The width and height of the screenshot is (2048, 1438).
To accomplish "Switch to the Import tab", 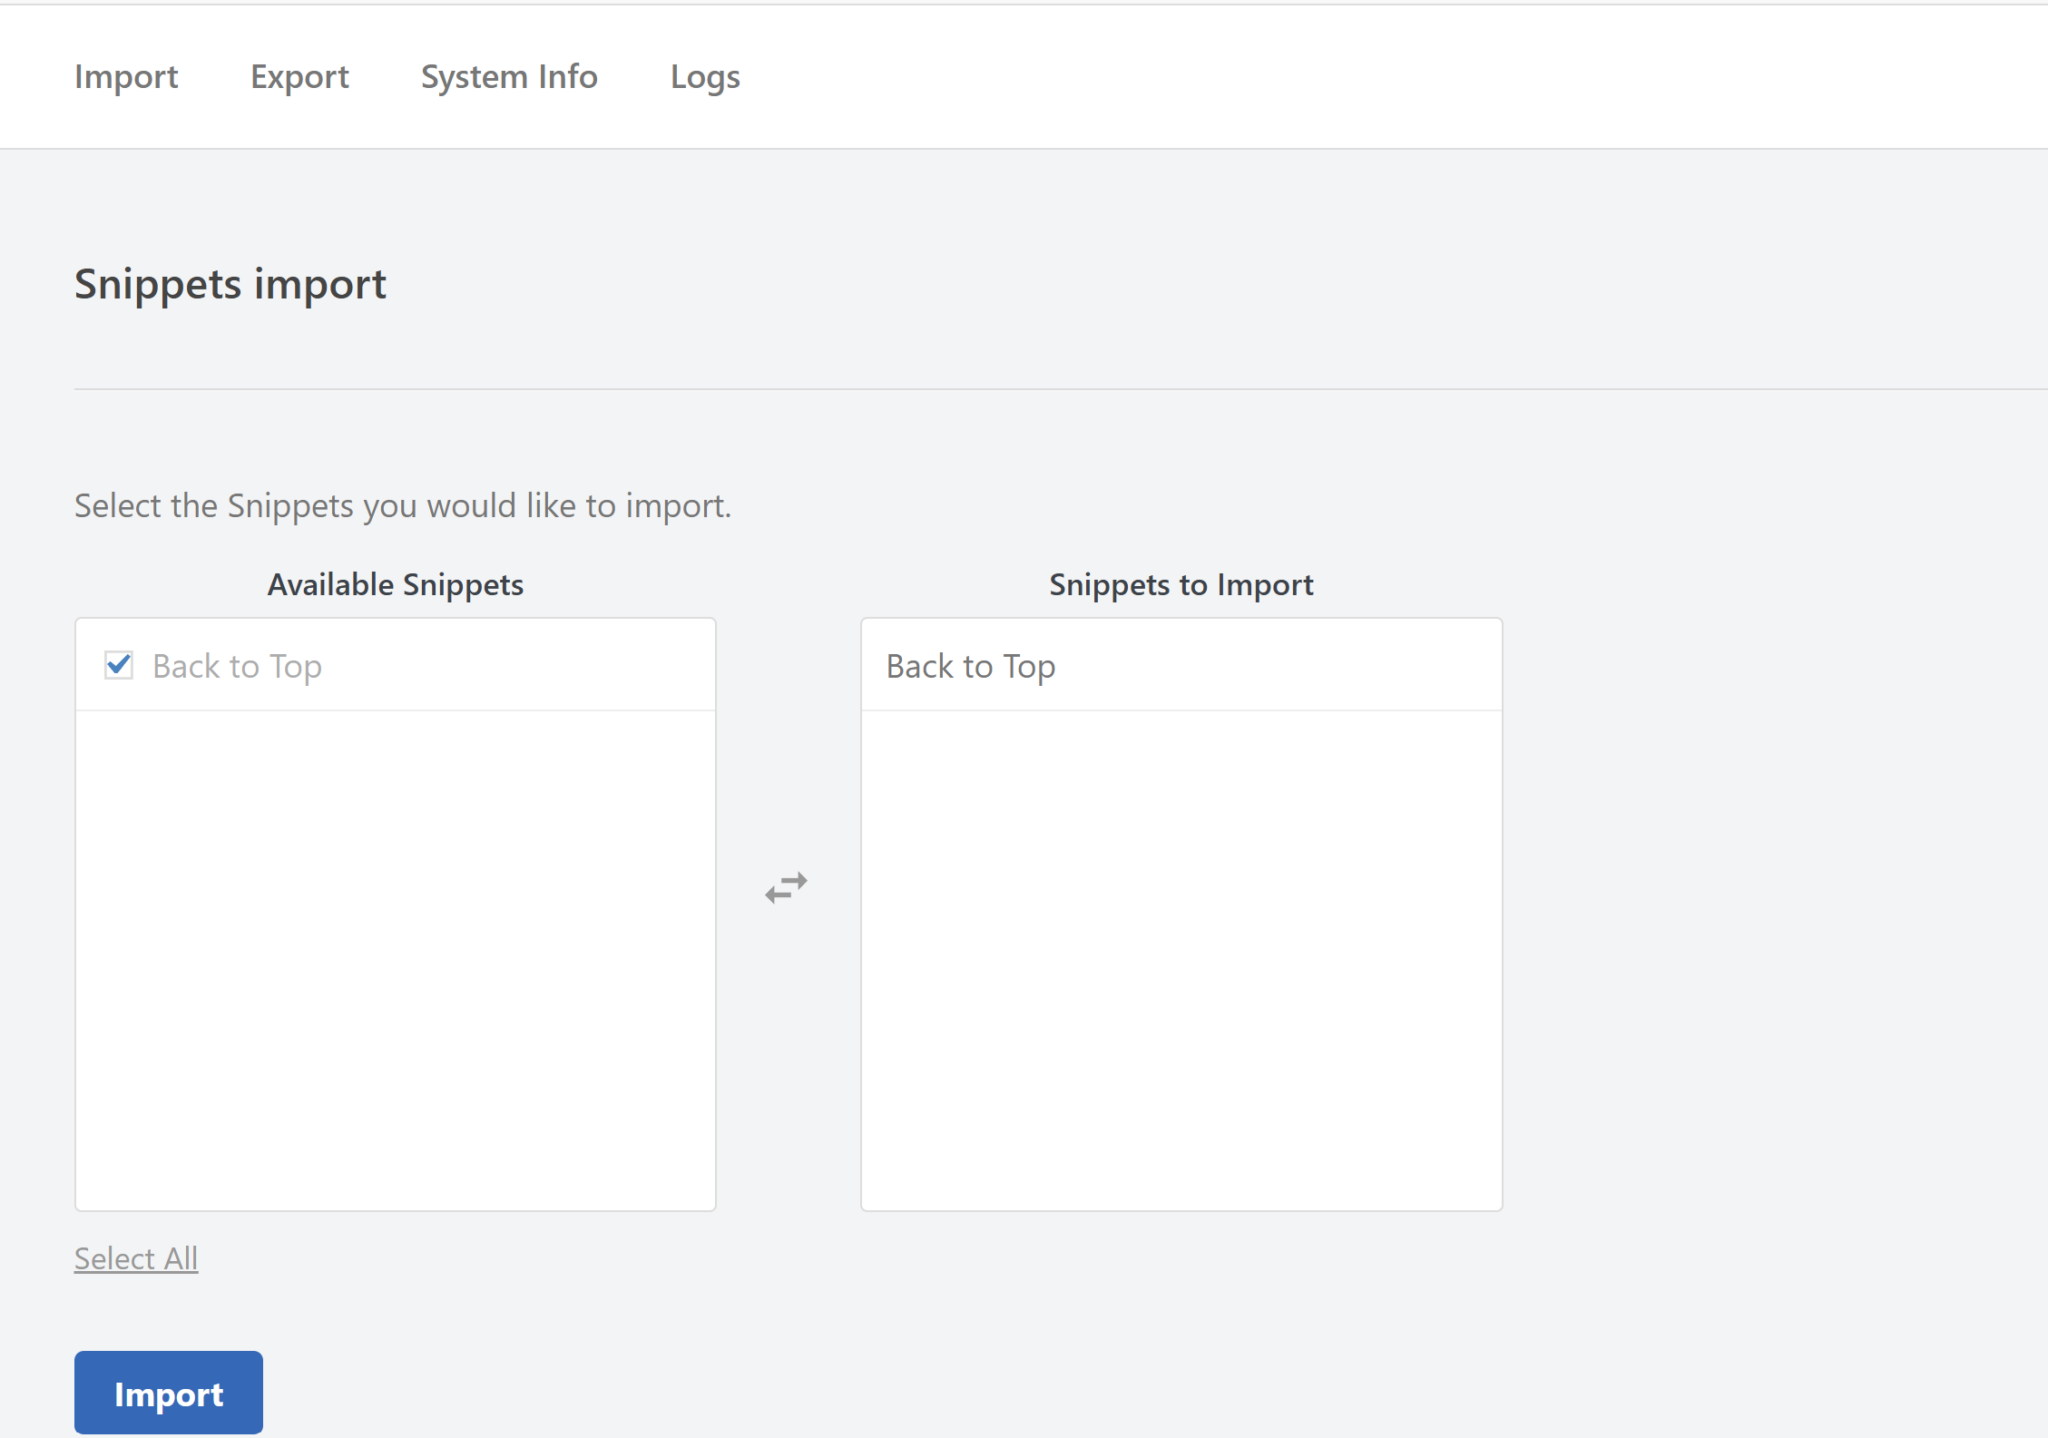I will (126, 76).
